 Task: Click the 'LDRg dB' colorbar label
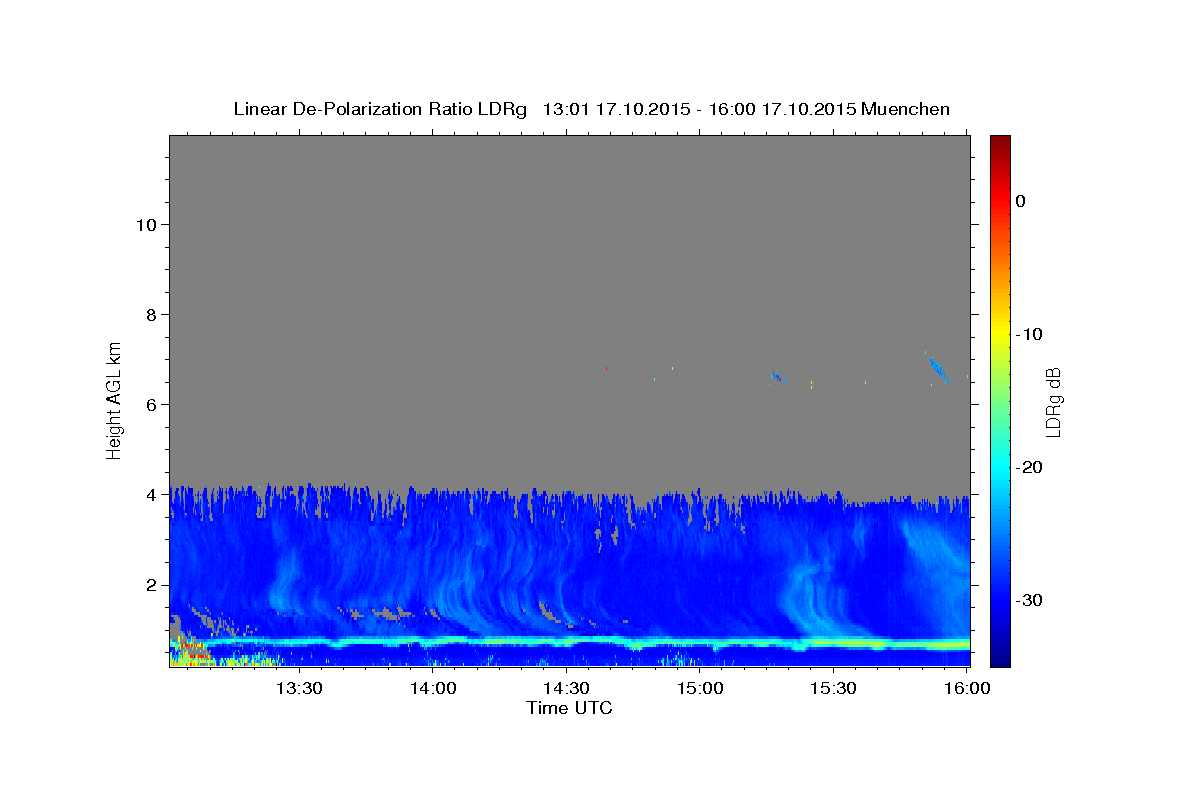[1052, 402]
